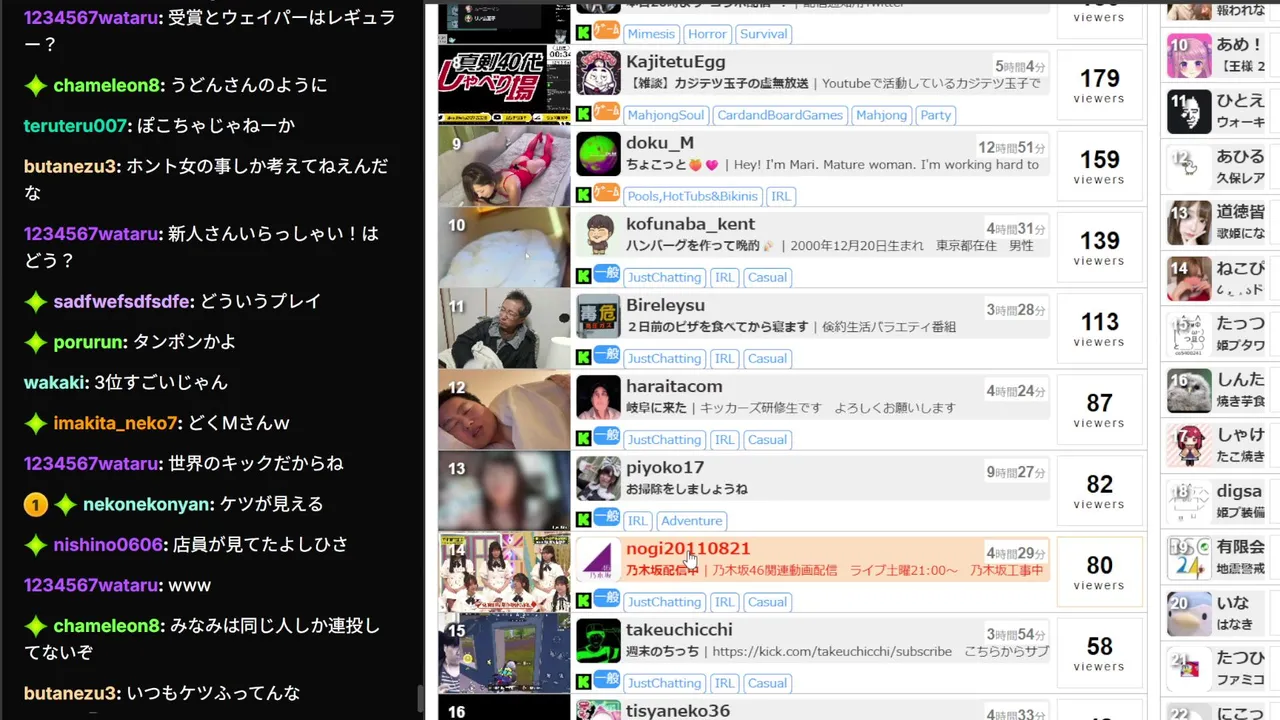The height and width of the screenshot is (720, 1280).
Task: Click username wakaki in chat
Action: point(54,383)
